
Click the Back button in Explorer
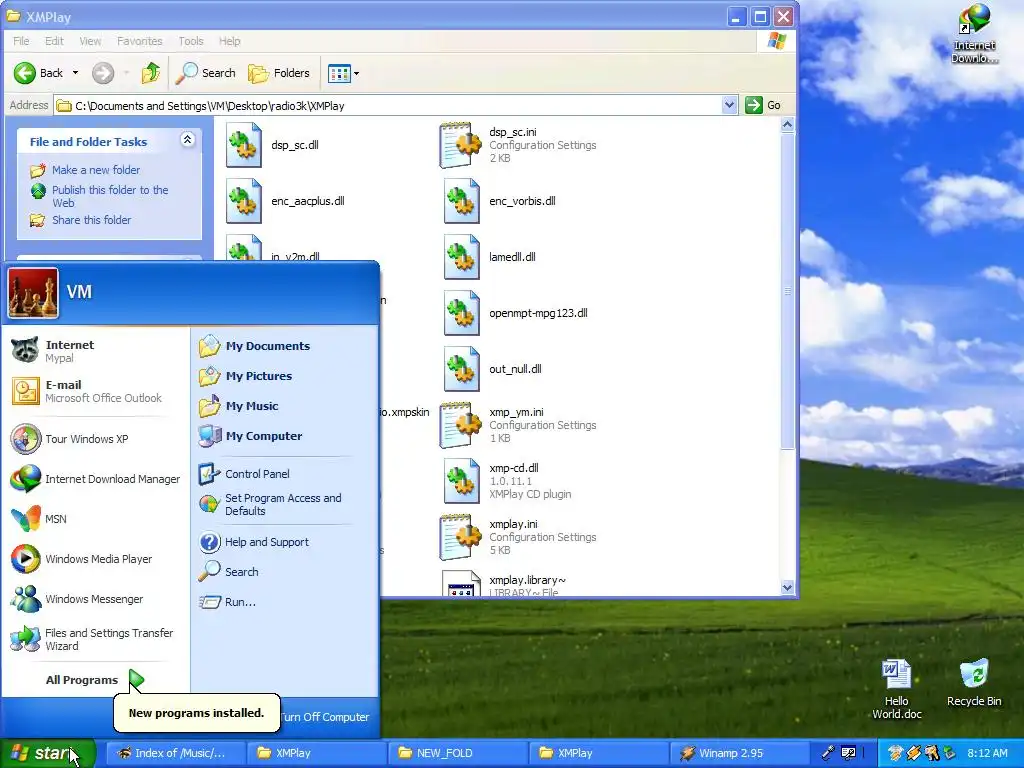click(39, 73)
